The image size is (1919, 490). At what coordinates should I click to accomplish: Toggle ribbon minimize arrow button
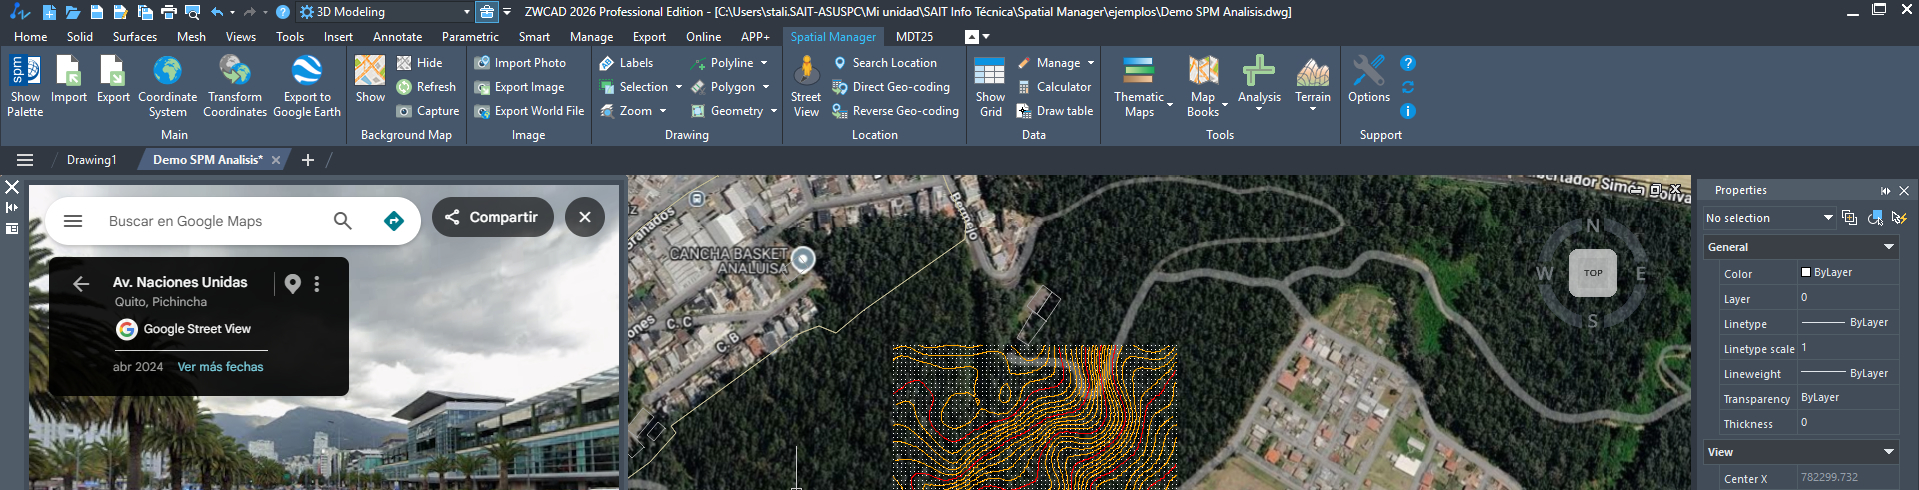point(971,37)
